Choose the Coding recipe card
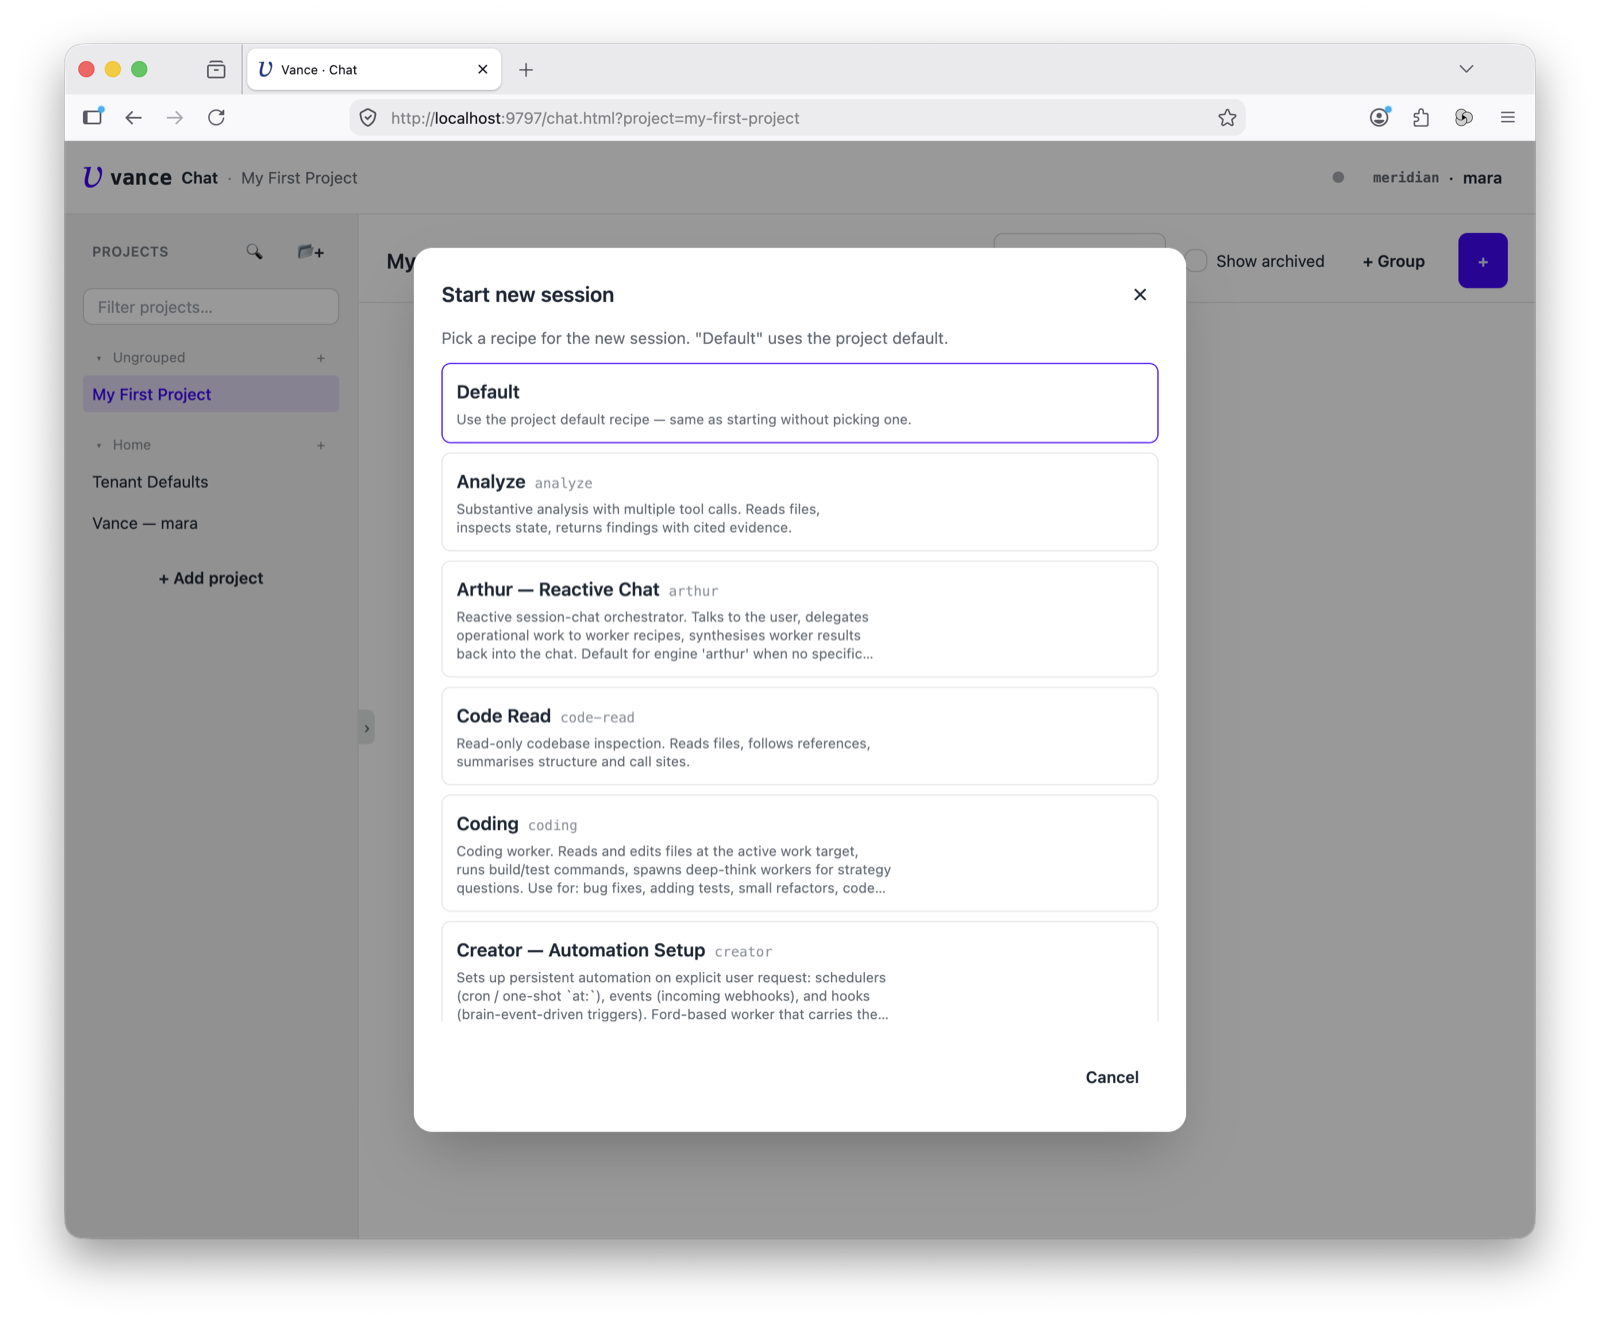Image resolution: width=1600 pixels, height=1324 pixels. click(800, 853)
